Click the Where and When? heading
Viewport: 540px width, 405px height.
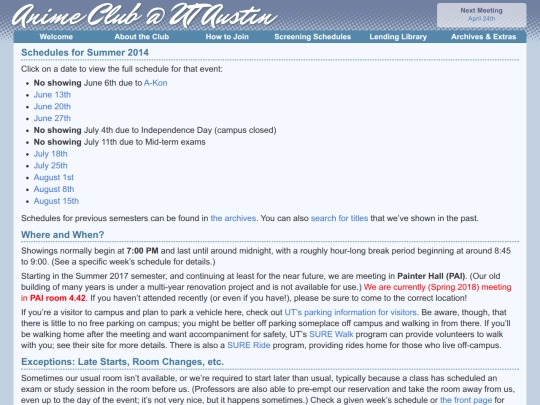[x=62, y=235]
